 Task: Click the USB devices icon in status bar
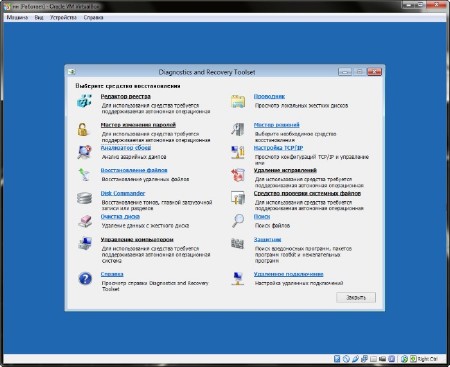[x=355, y=359]
